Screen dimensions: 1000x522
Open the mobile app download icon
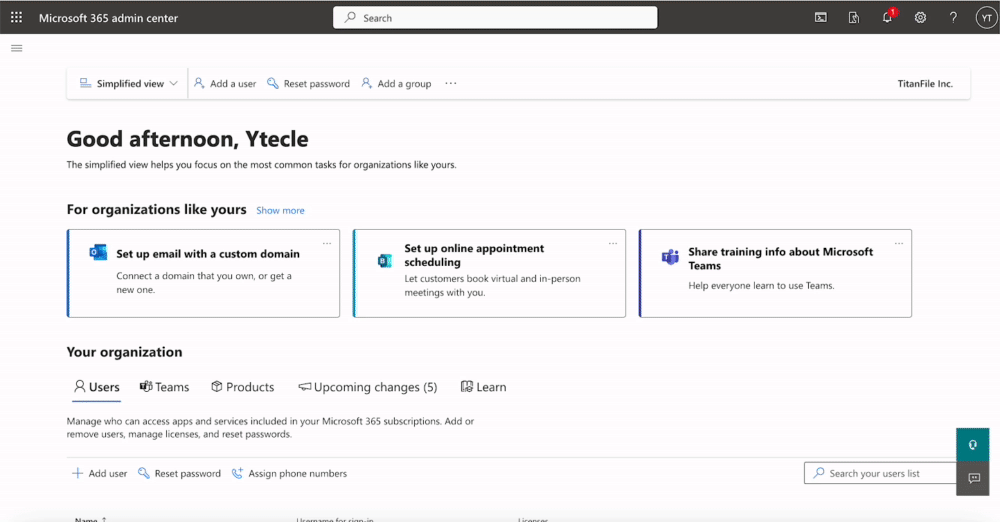854,18
